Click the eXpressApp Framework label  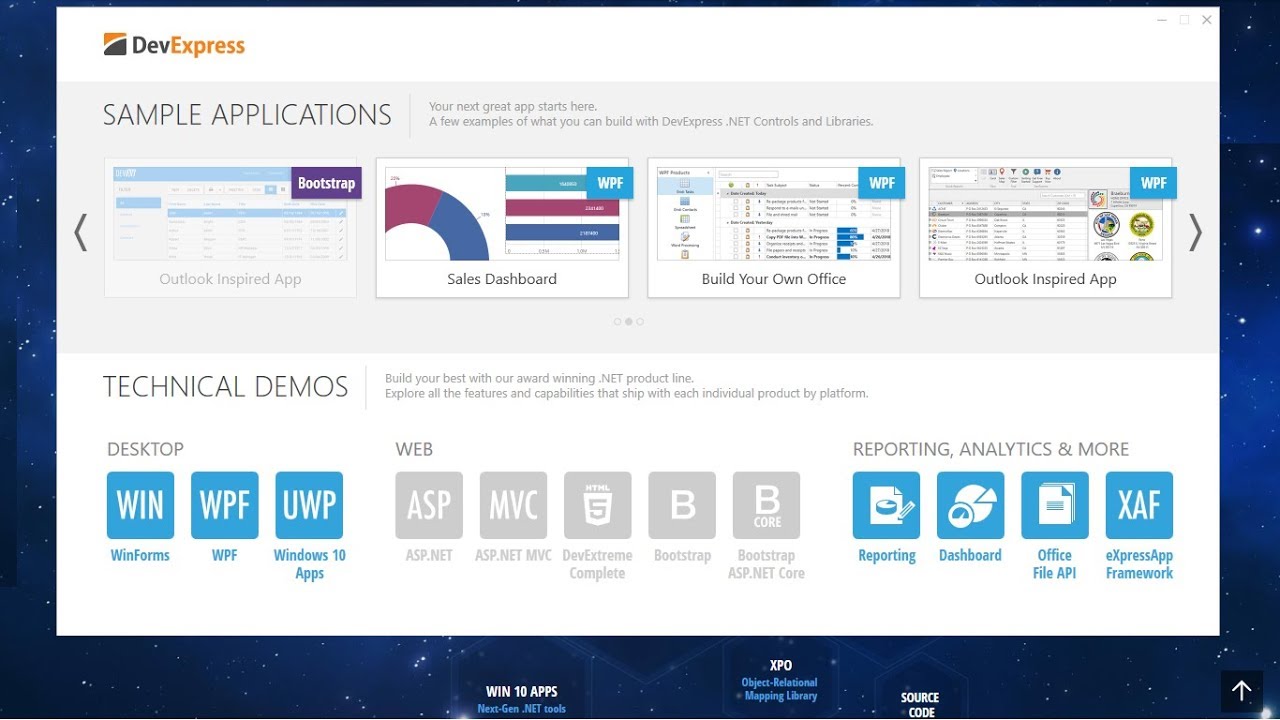tap(1139, 564)
